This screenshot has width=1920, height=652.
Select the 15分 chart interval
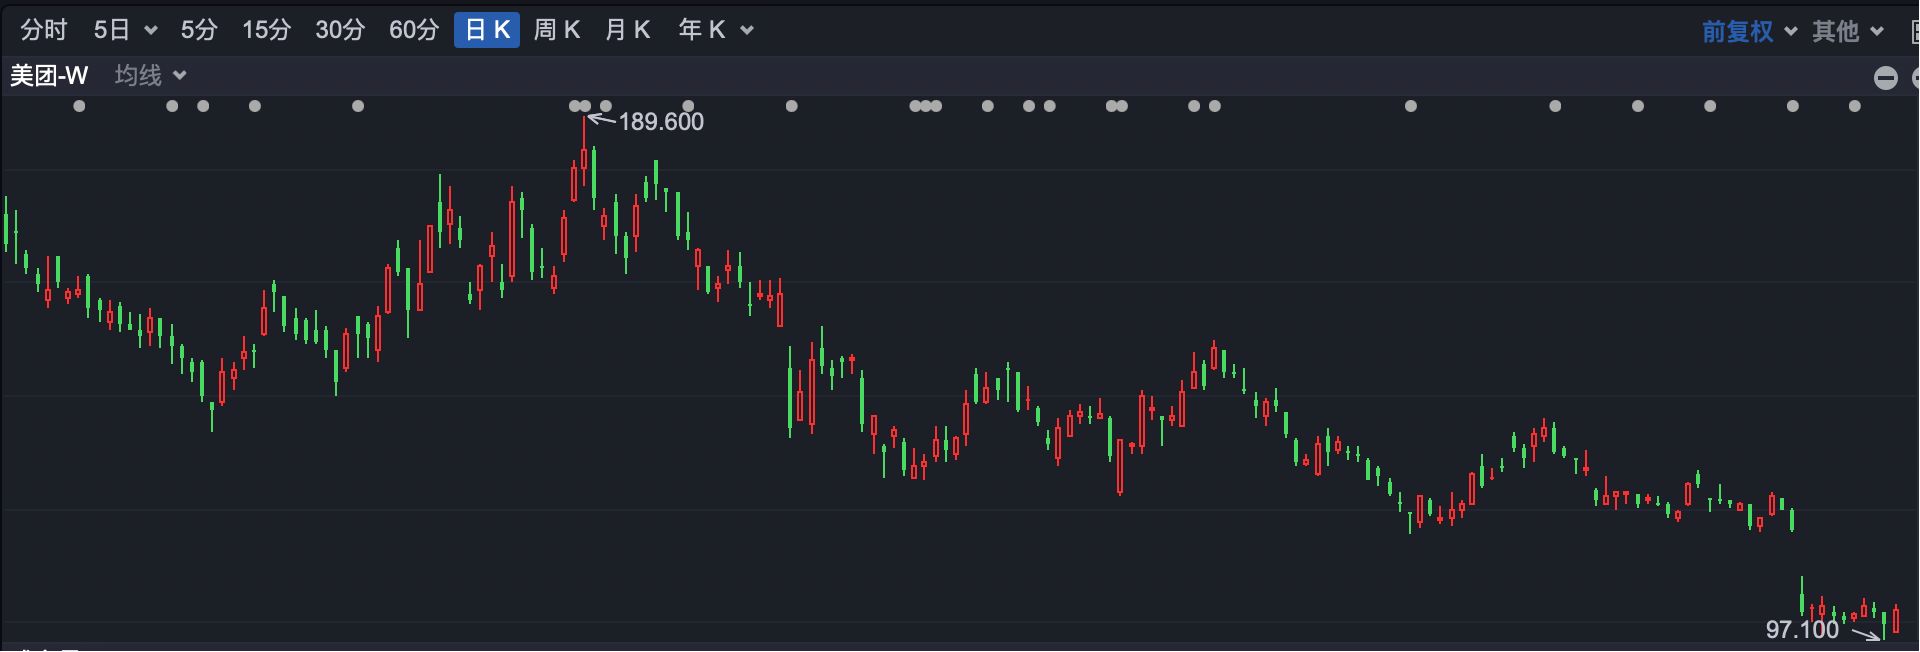point(266,30)
